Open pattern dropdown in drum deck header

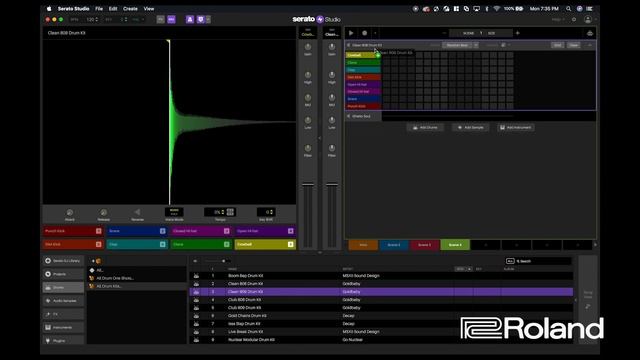point(457,45)
